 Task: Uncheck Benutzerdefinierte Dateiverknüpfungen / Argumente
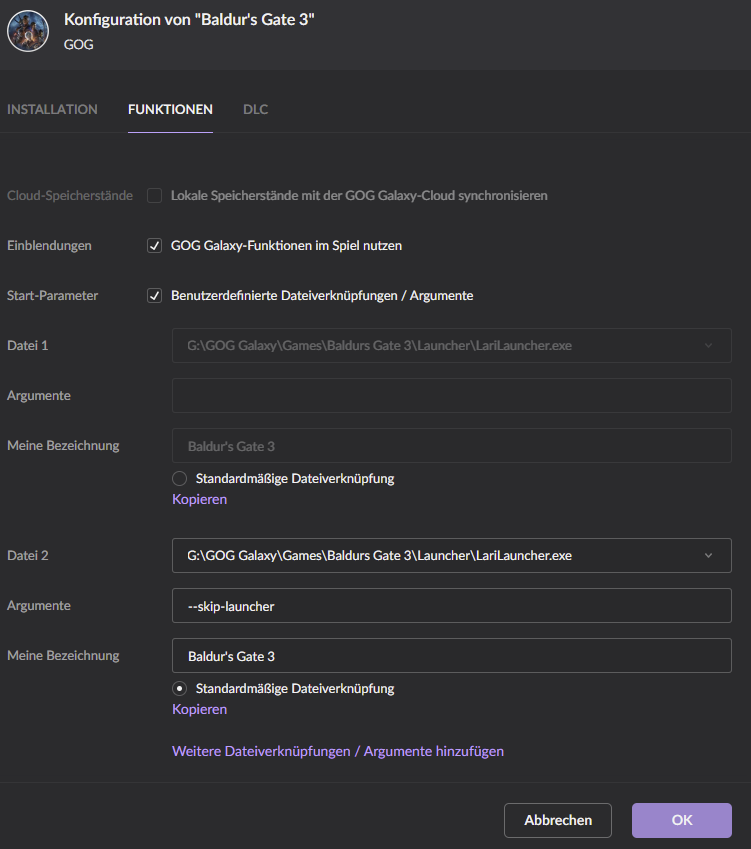pos(155,296)
